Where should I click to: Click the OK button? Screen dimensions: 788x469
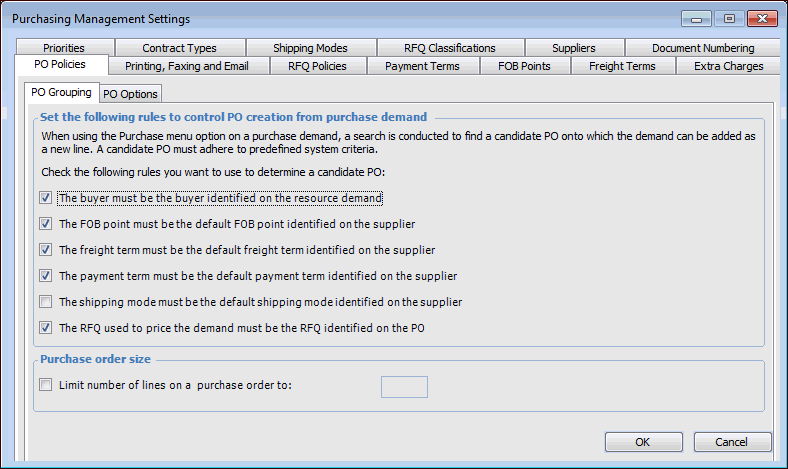tap(643, 442)
